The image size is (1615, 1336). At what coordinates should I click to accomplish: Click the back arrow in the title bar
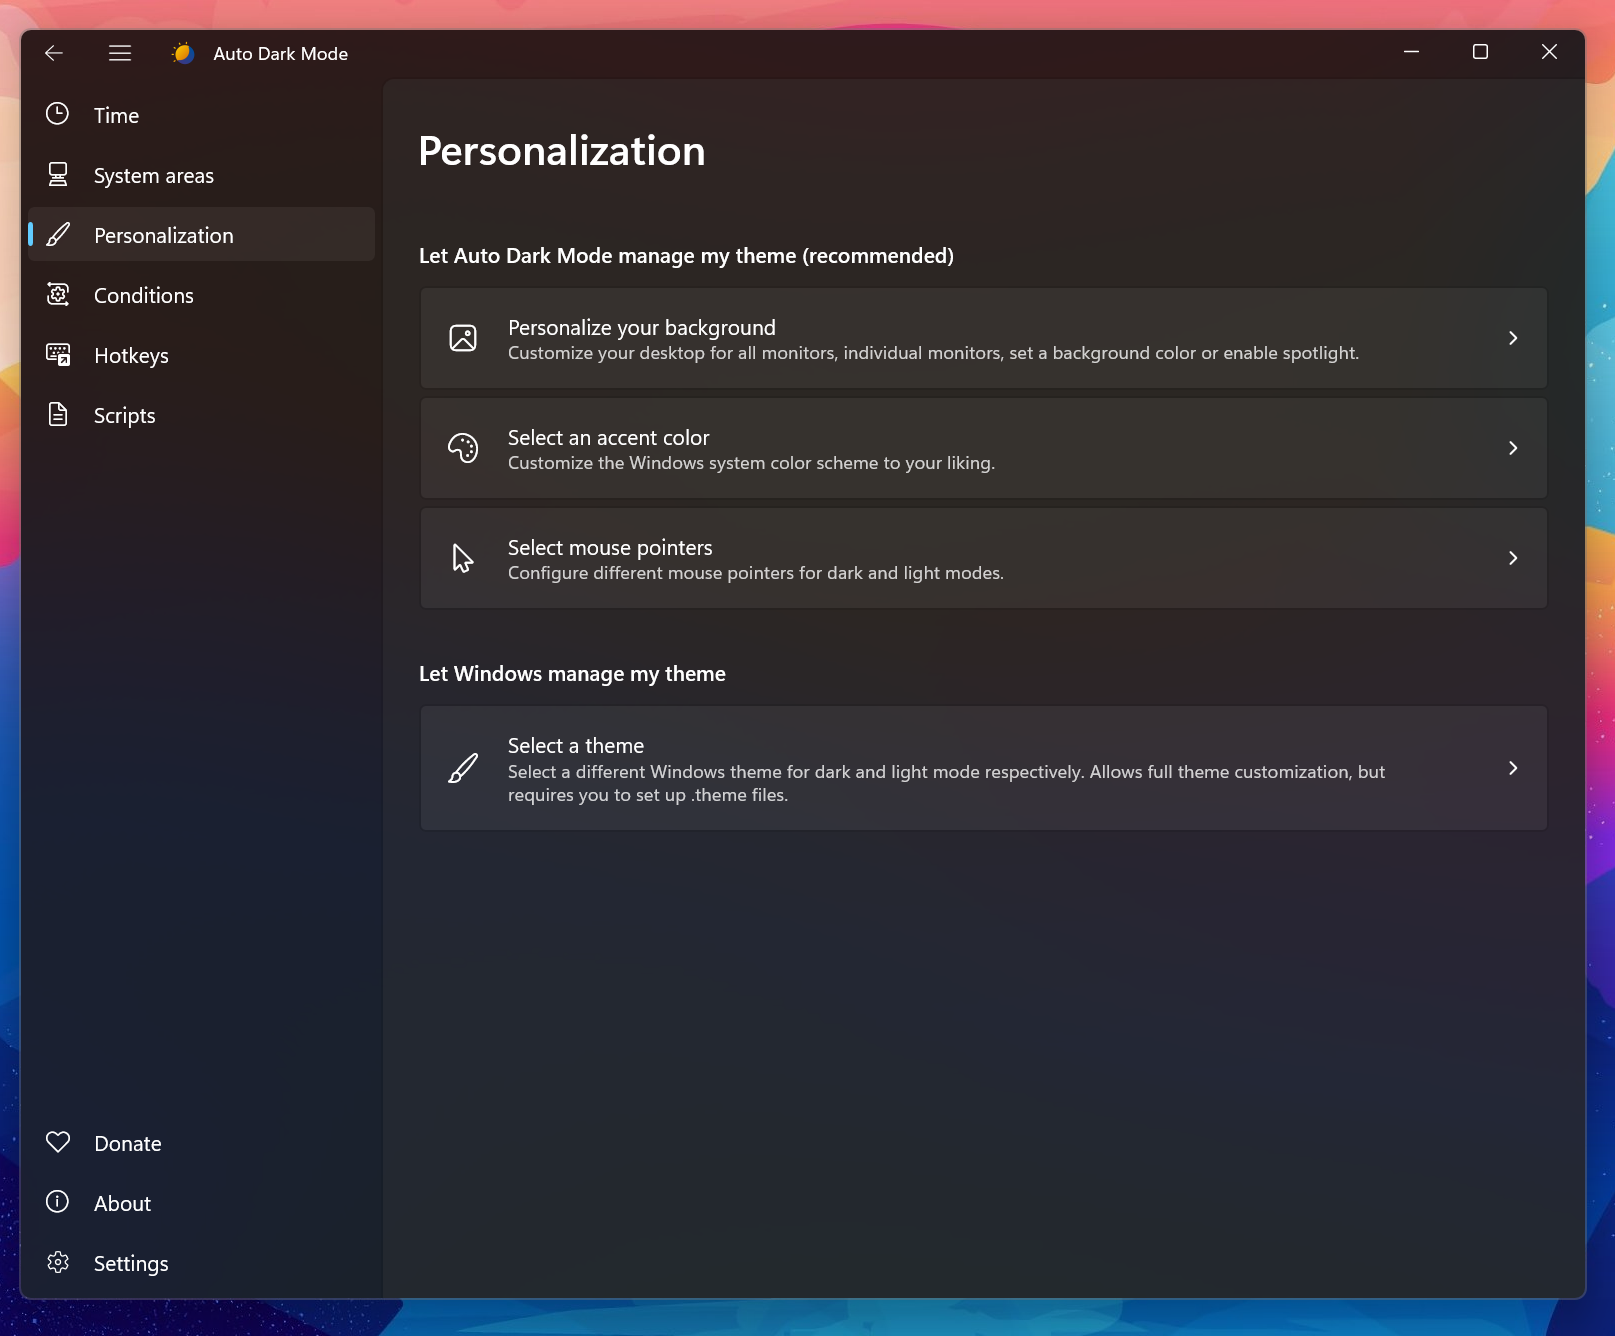point(54,53)
